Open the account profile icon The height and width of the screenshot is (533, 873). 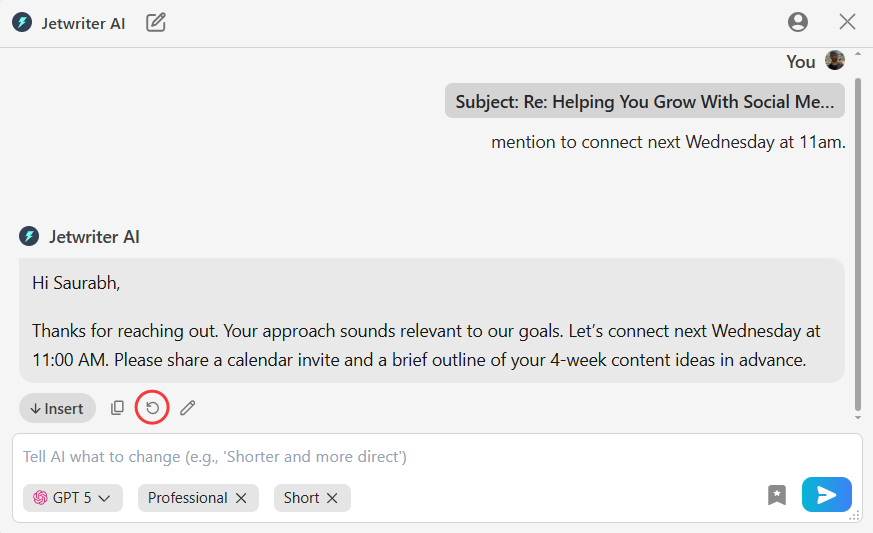click(x=797, y=22)
